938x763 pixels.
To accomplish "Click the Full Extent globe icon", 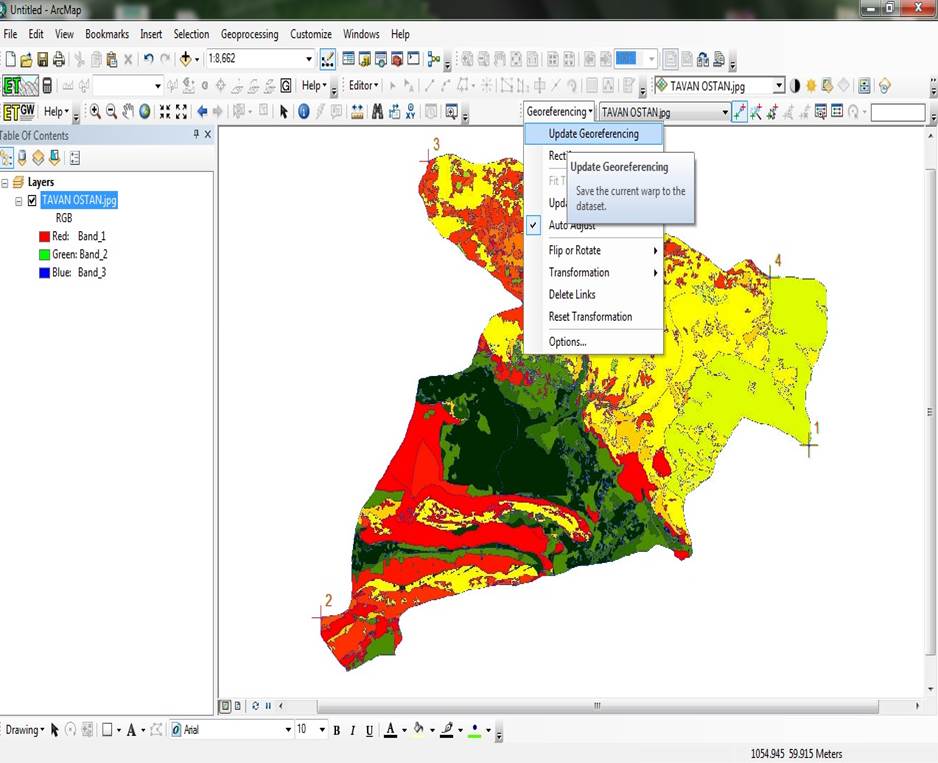I will [x=145, y=112].
